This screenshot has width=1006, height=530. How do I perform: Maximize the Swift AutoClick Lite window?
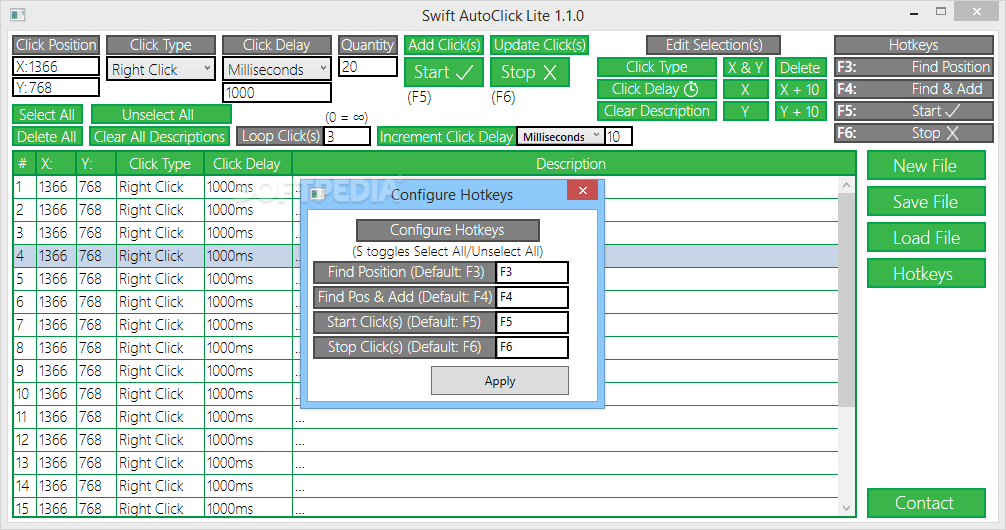point(941,12)
